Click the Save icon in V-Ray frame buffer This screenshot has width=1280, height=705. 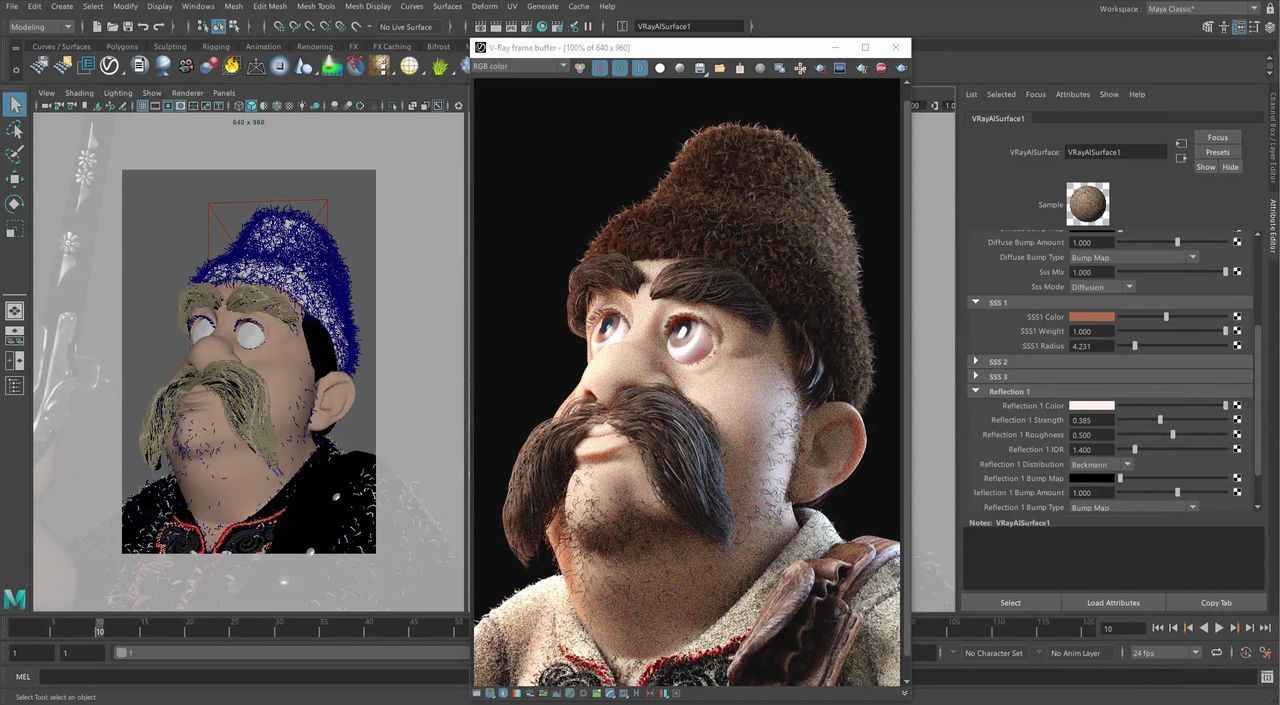(x=699, y=68)
